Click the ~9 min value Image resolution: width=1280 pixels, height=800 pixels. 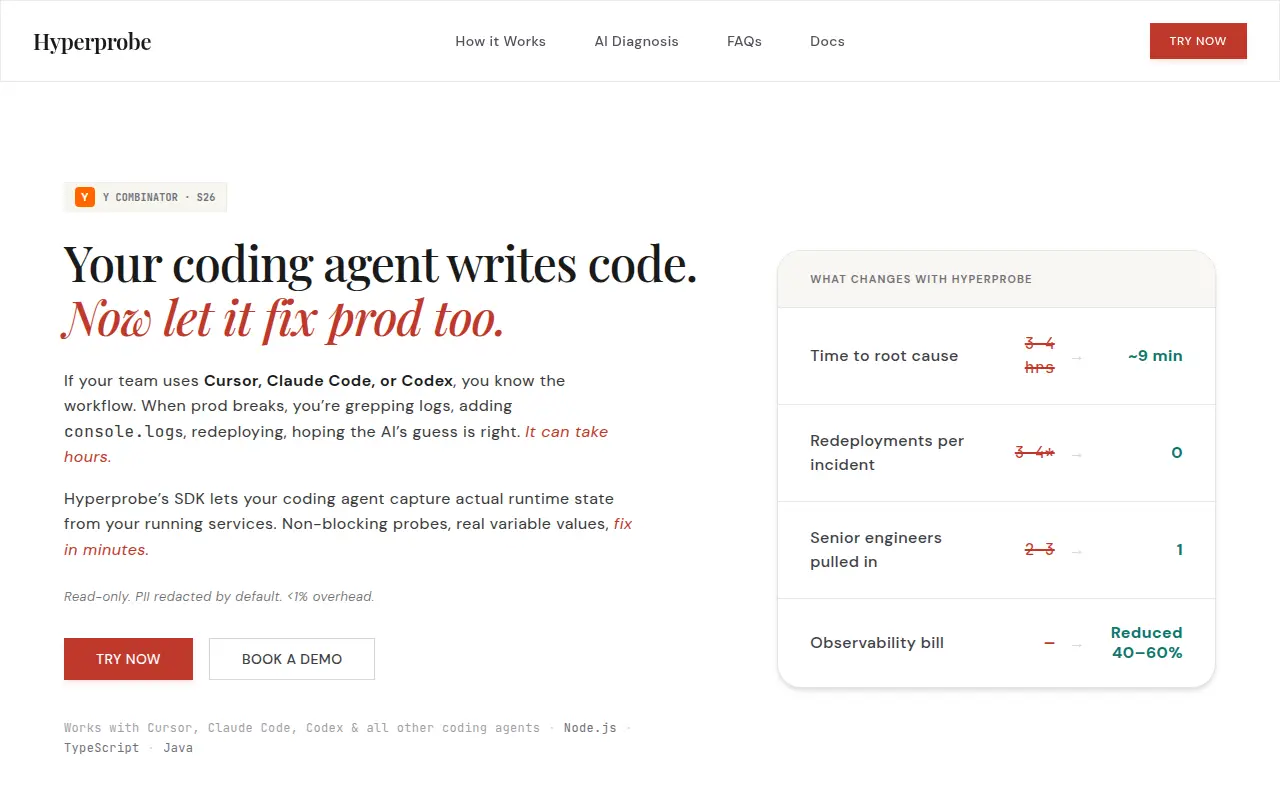1155,356
